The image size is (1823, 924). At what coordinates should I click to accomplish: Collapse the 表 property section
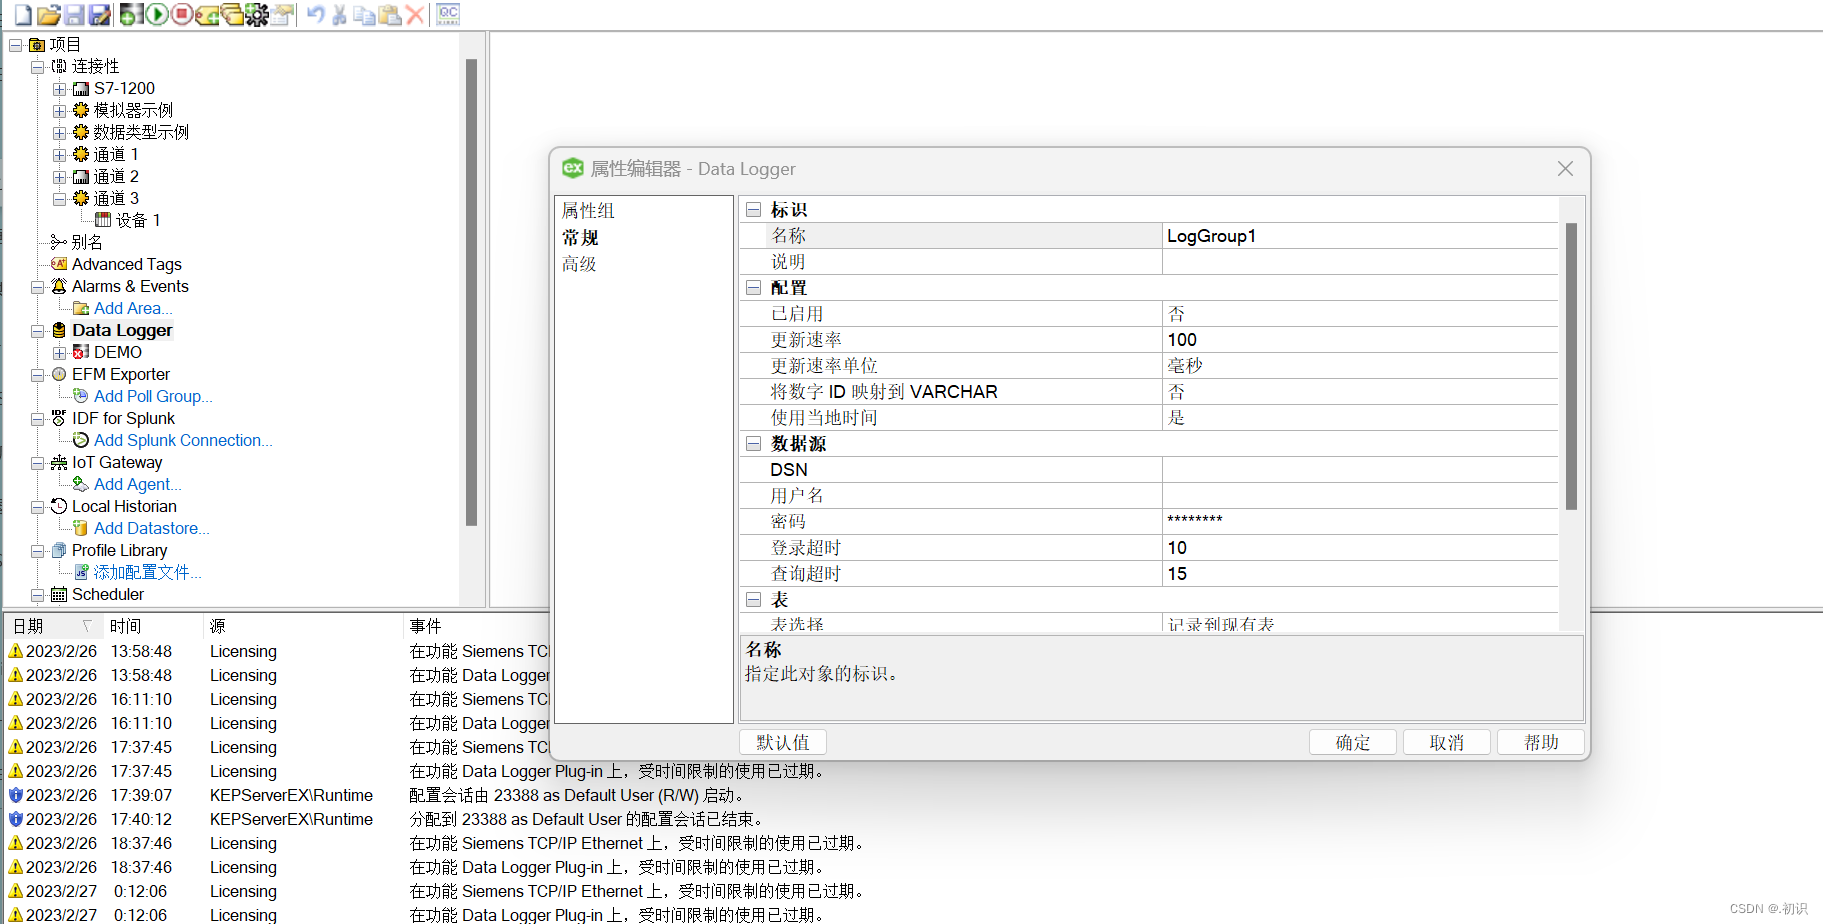754,600
